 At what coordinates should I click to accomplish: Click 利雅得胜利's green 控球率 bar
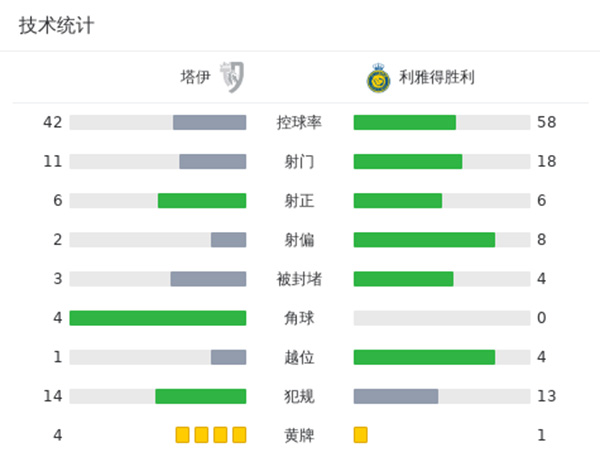(x=405, y=123)
